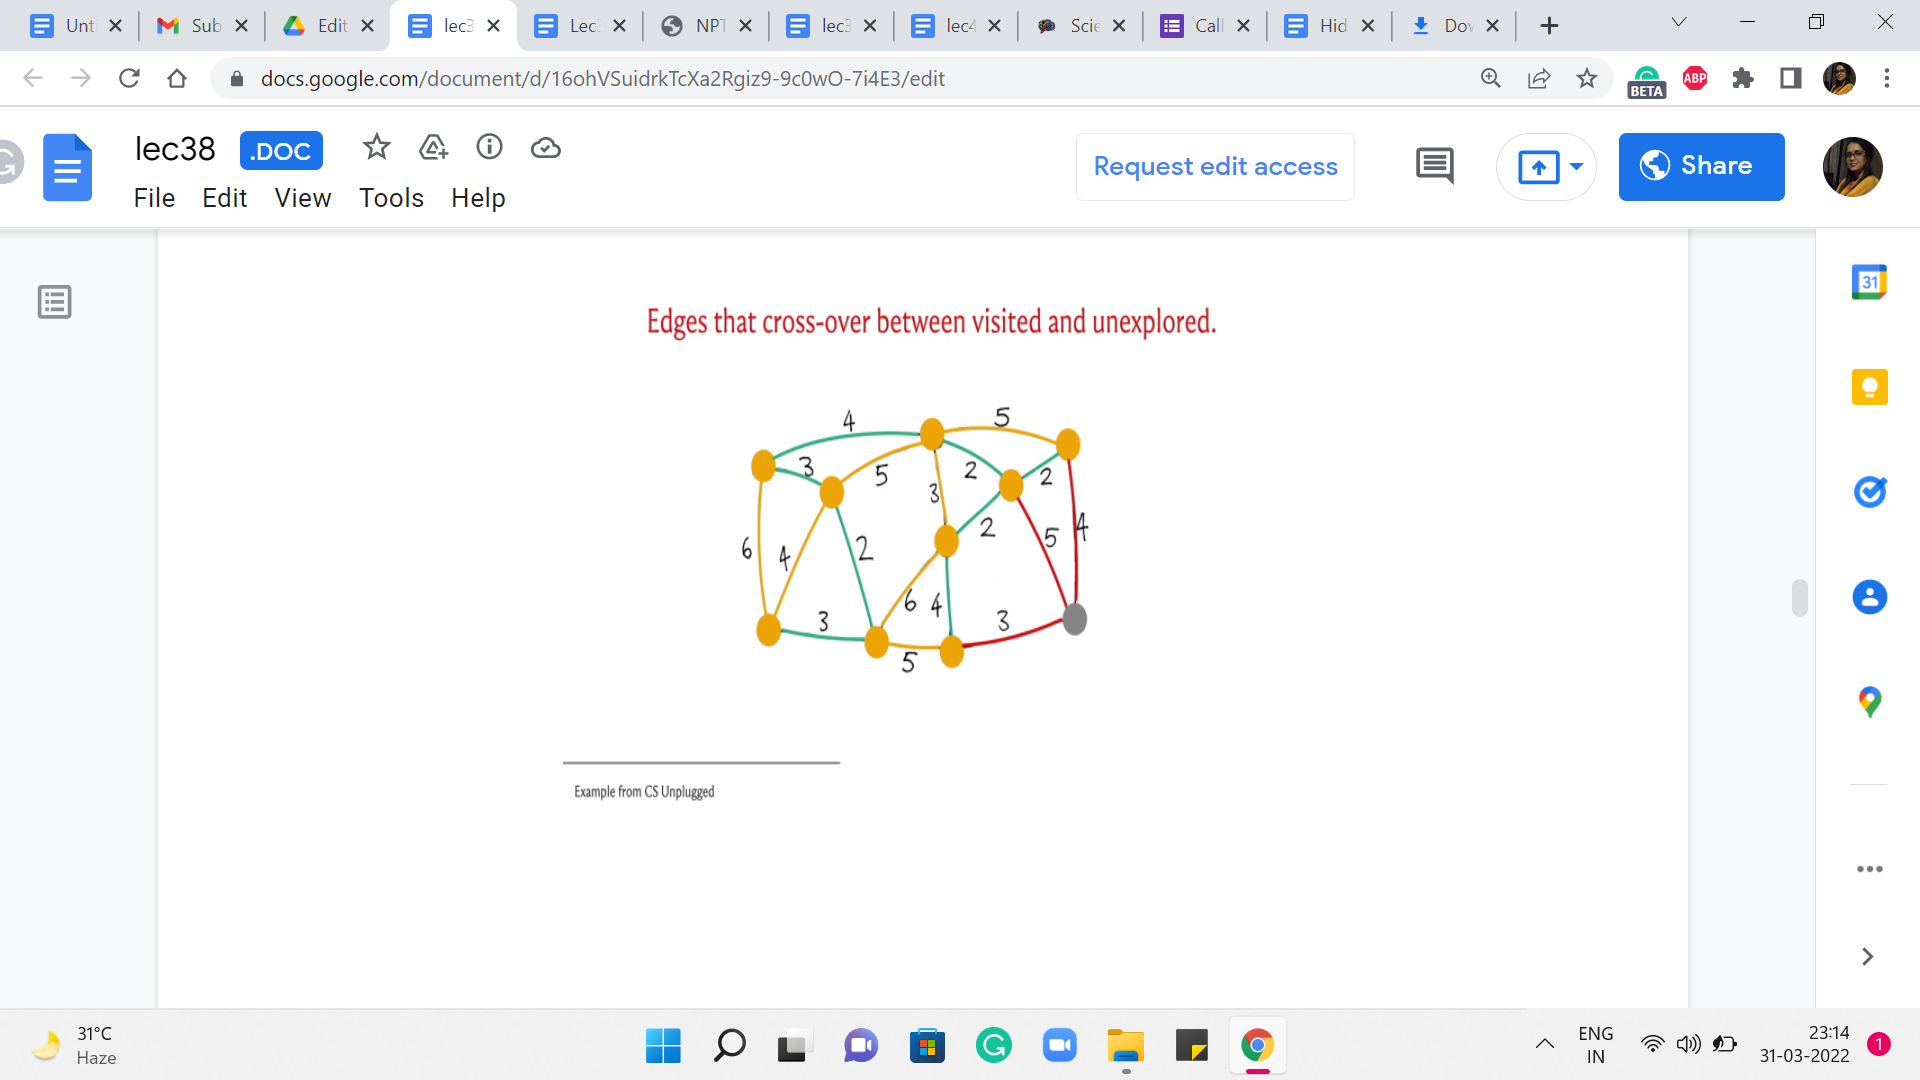Bookmark this page with star icon
The height and width of the screenshot is (1080, 1920).
click(1586, 78)
